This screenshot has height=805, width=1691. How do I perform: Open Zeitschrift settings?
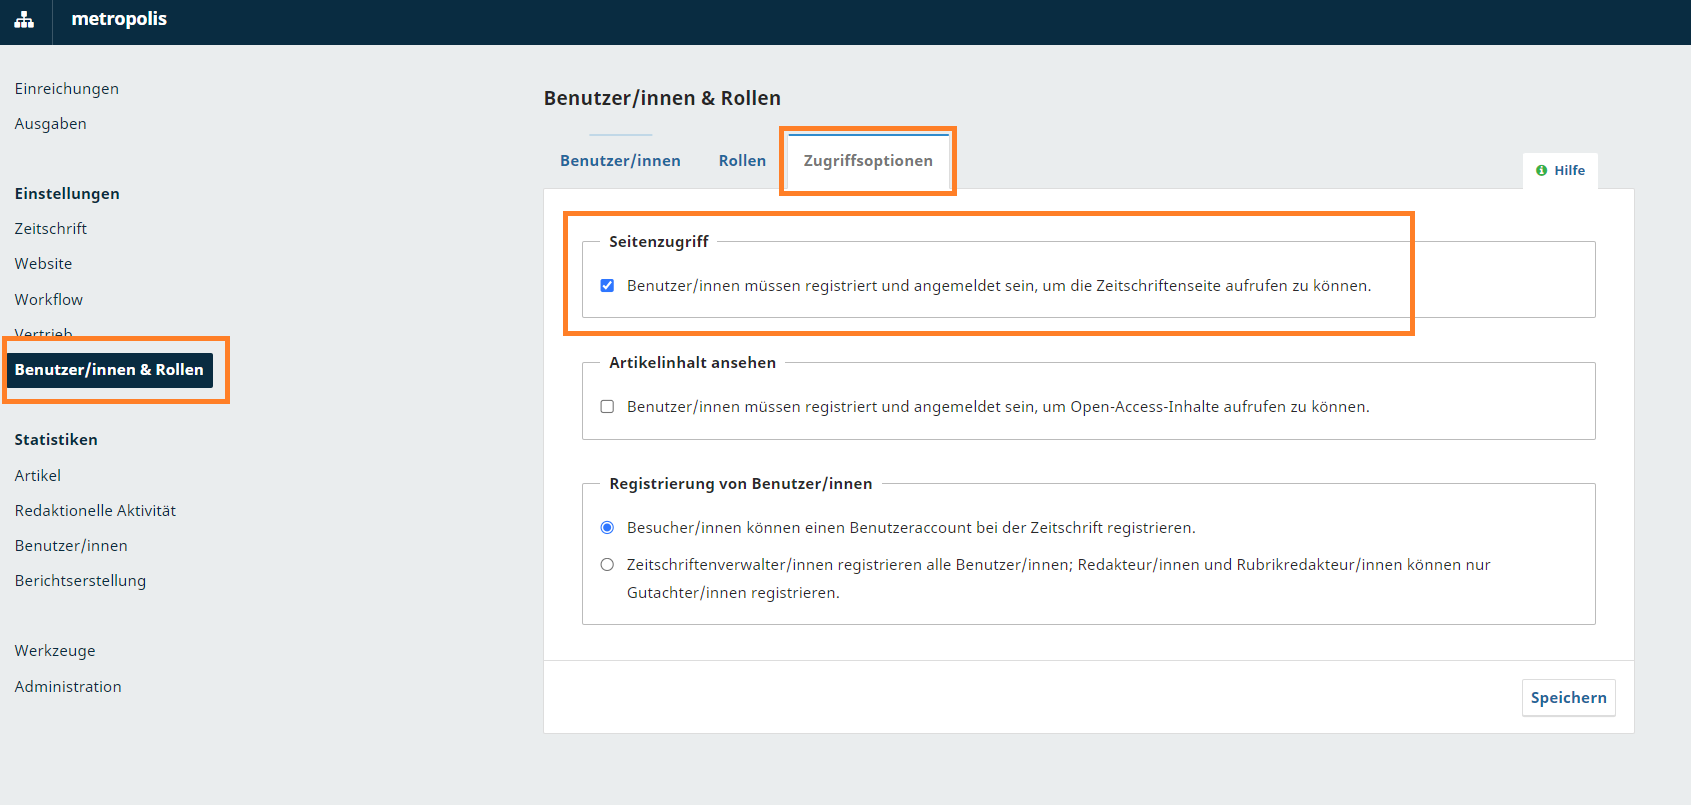[51, 229]
